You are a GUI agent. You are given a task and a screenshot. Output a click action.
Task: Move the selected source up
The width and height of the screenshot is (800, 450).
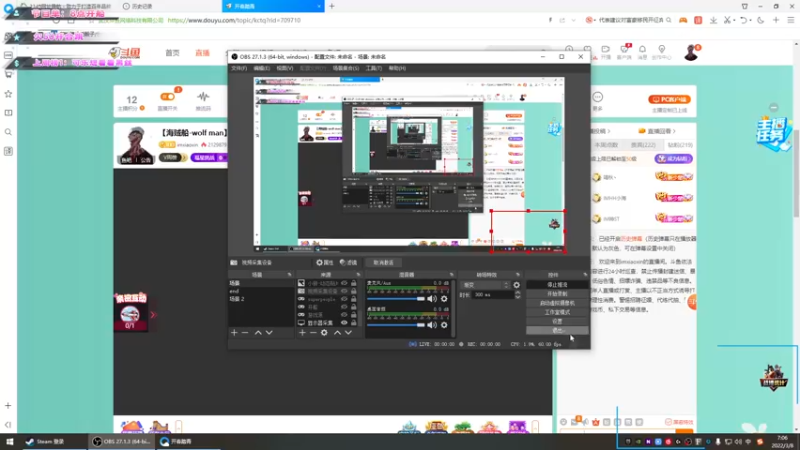pyautogui.click(x=337, y=333)
